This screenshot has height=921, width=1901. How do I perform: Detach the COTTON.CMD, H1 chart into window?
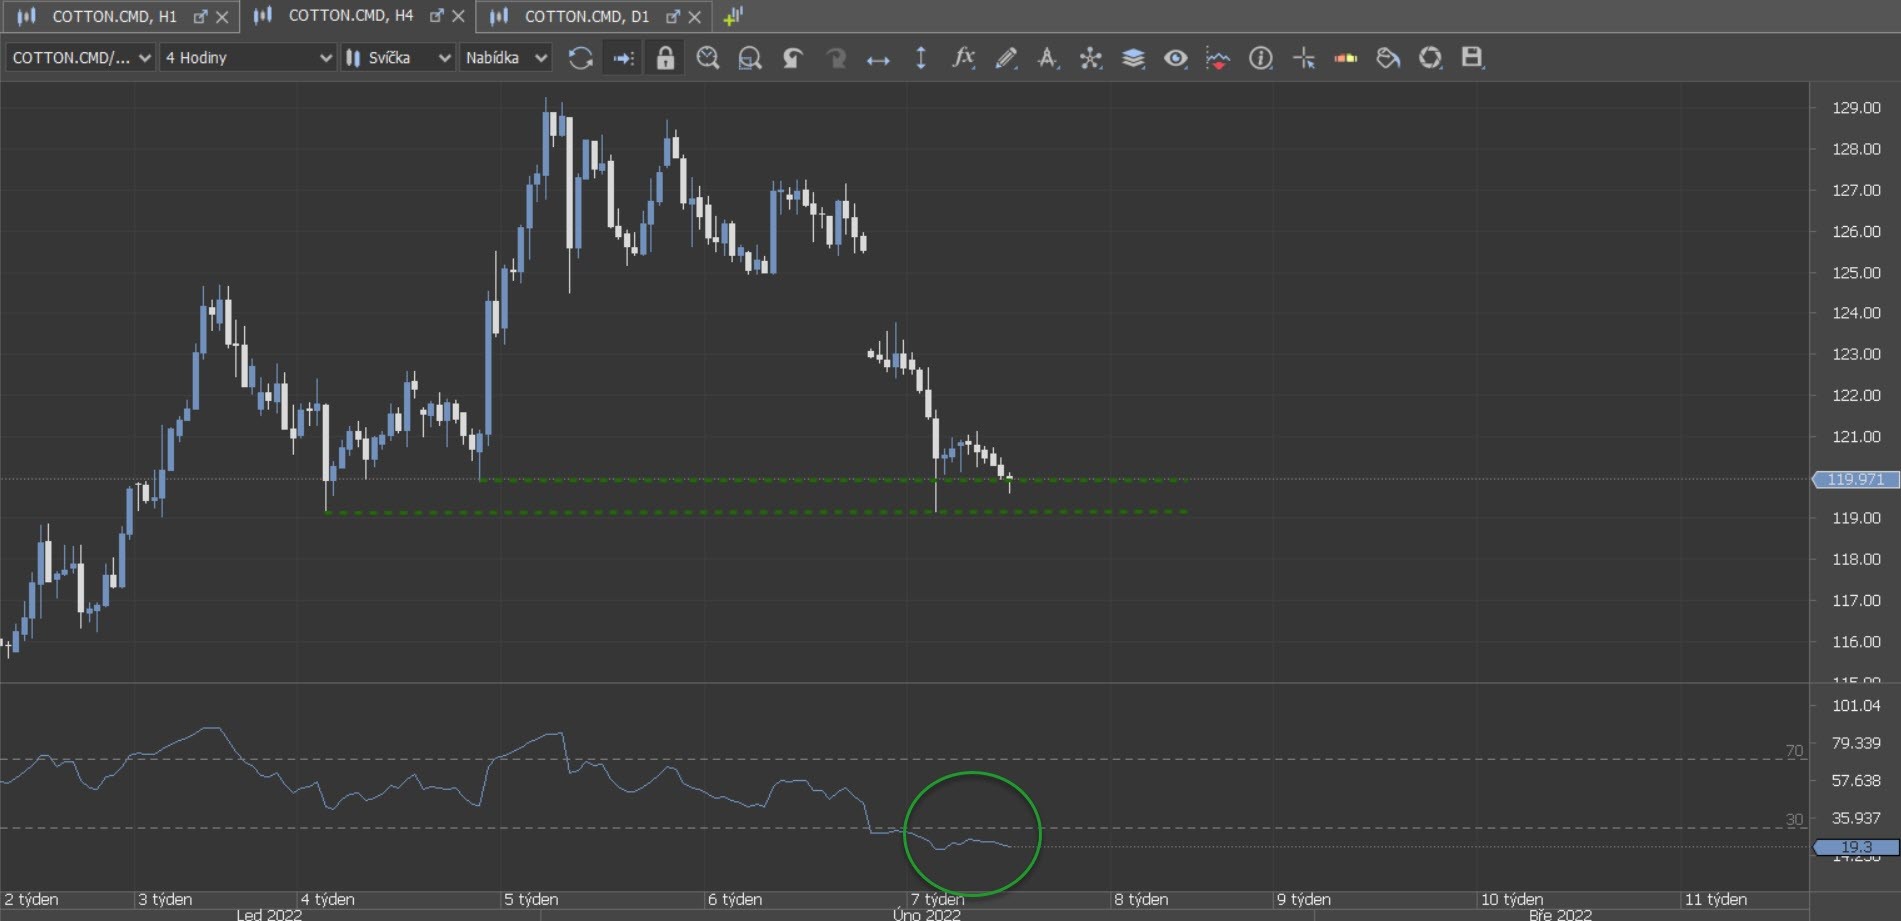(200, 17)
